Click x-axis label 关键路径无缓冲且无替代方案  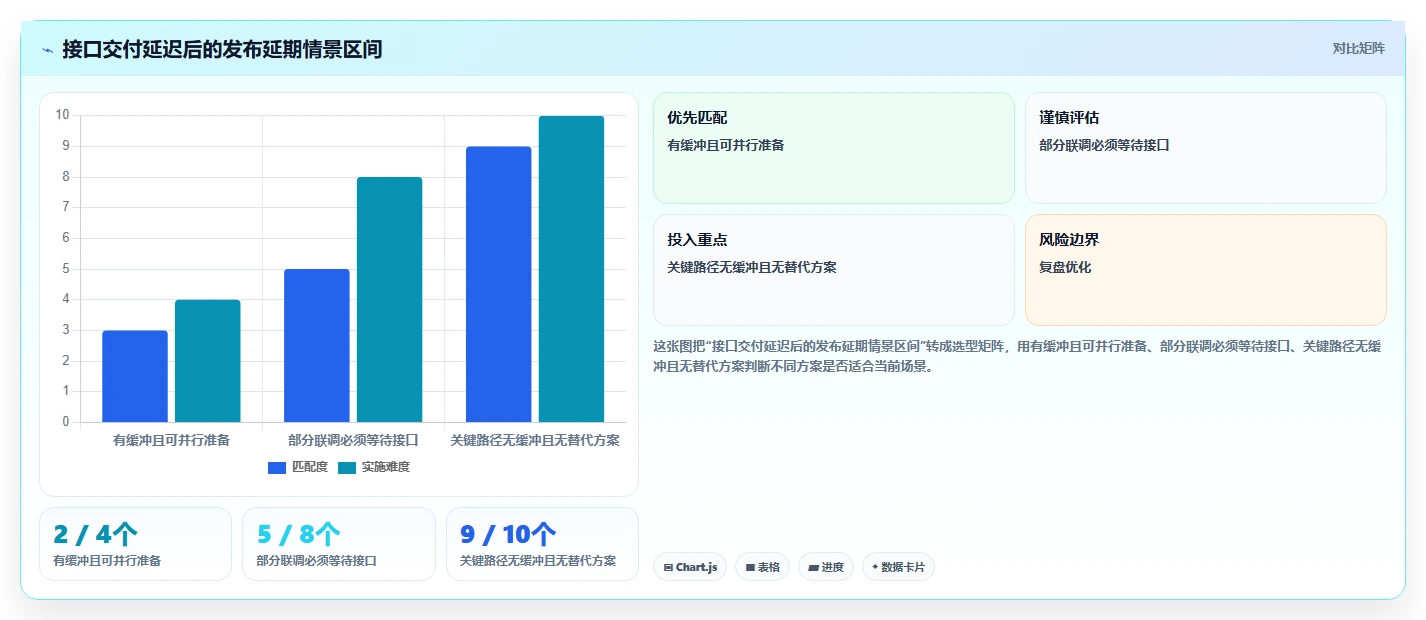535,440
